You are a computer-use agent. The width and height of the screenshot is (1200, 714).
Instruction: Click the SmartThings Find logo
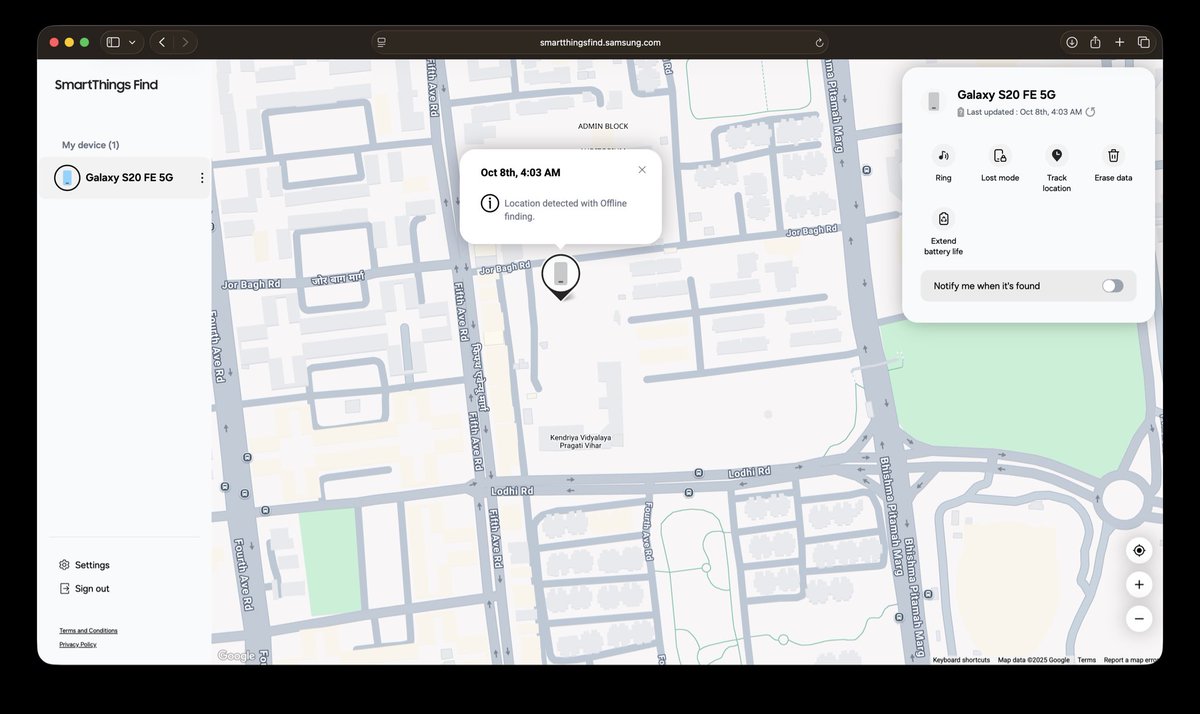click(x=106, y=85)
